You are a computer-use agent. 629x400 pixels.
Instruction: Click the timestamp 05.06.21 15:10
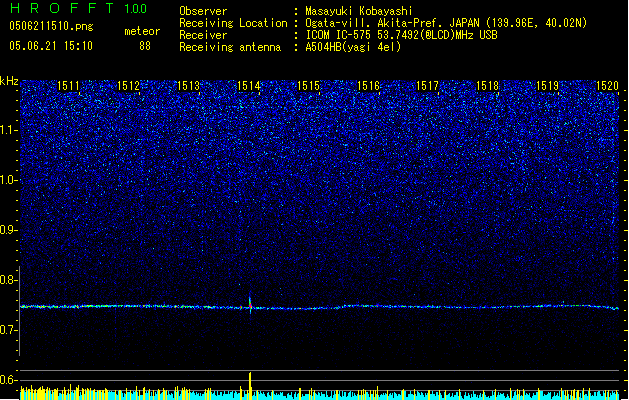tap(51, 46)
